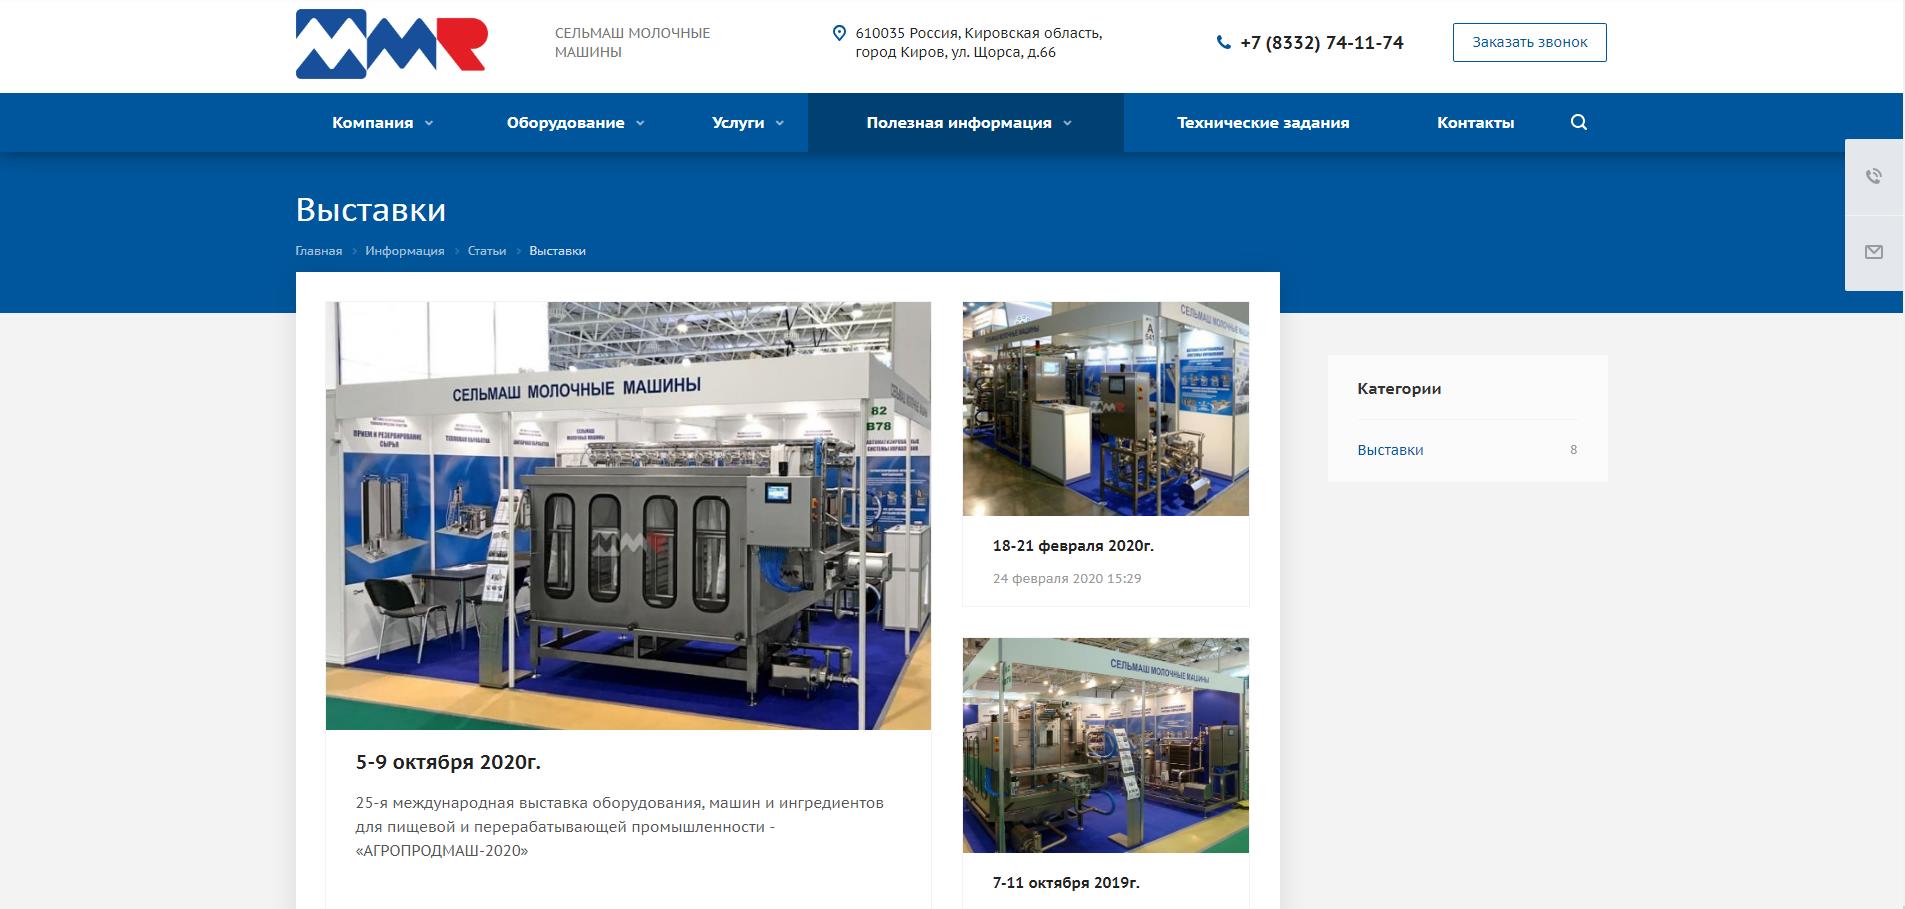Go to Технические задания page
Viewport: 1905px width, 909px height.
click(1263, 122)
